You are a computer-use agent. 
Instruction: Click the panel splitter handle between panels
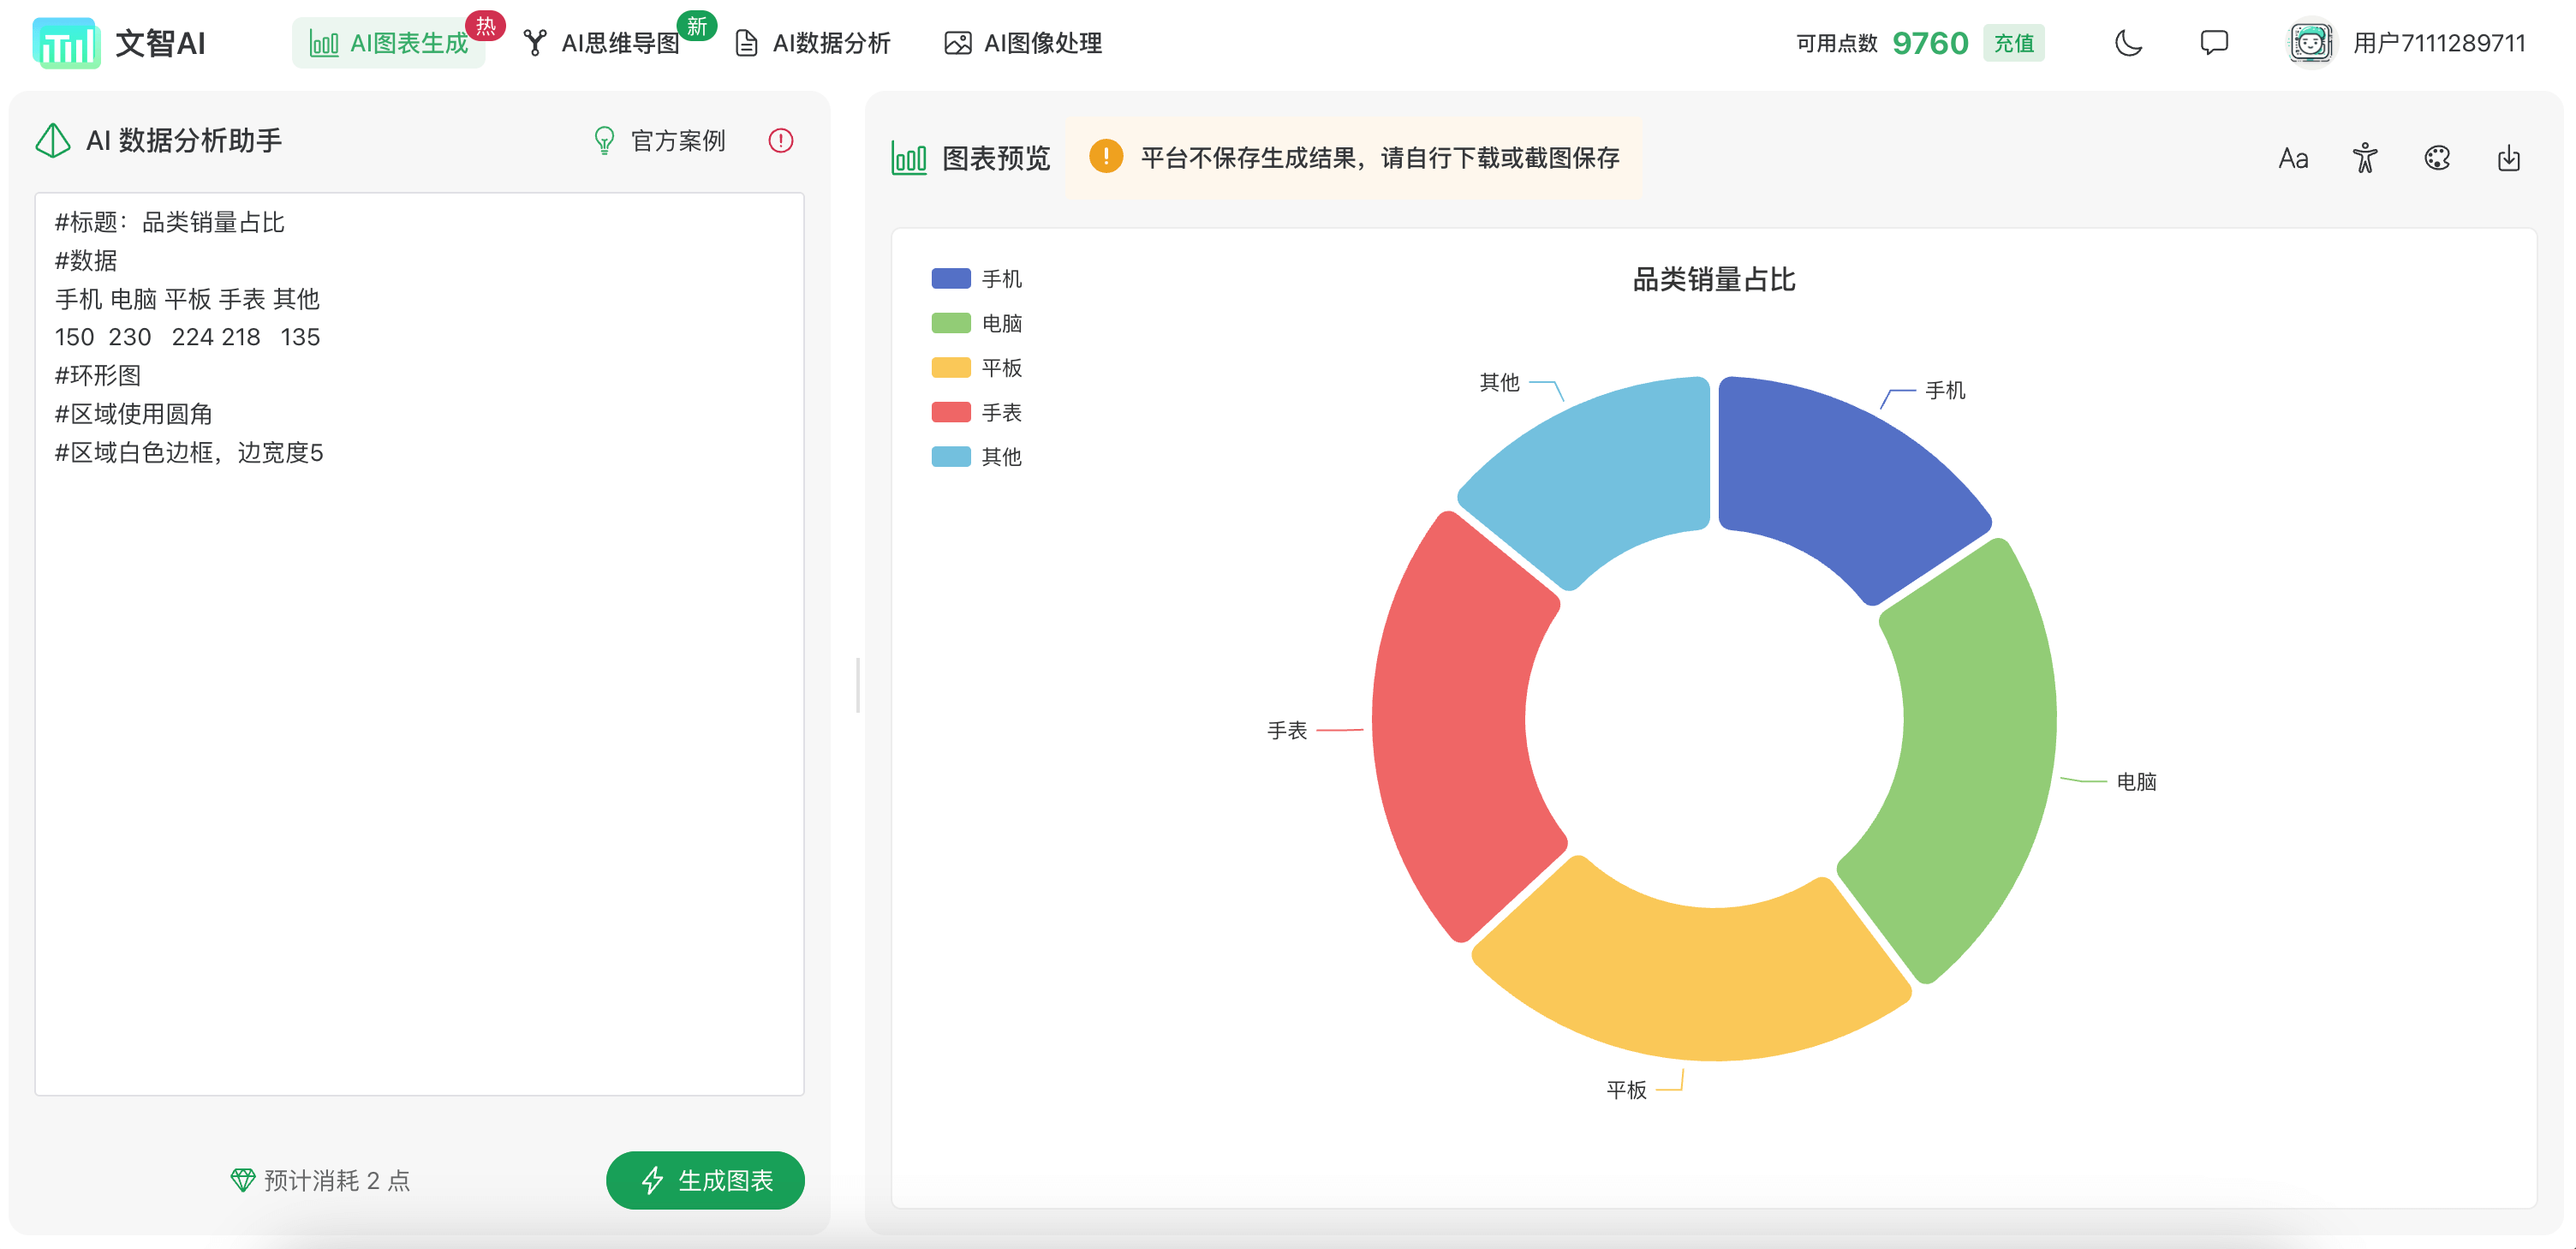[858, 685]
